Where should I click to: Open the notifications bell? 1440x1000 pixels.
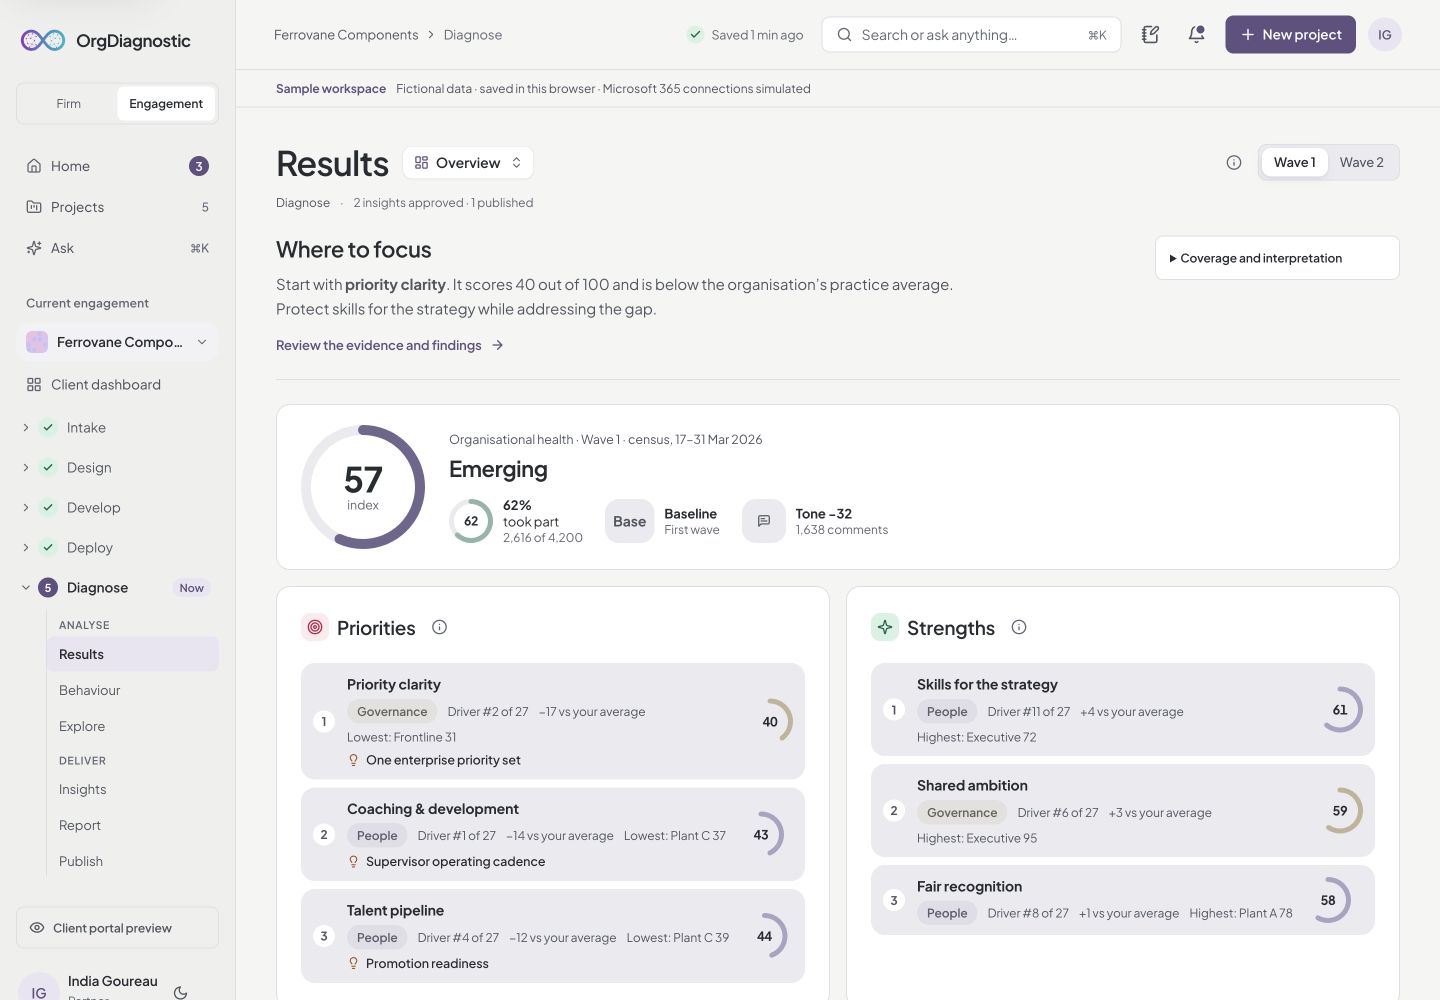[x=1196, y=35]
